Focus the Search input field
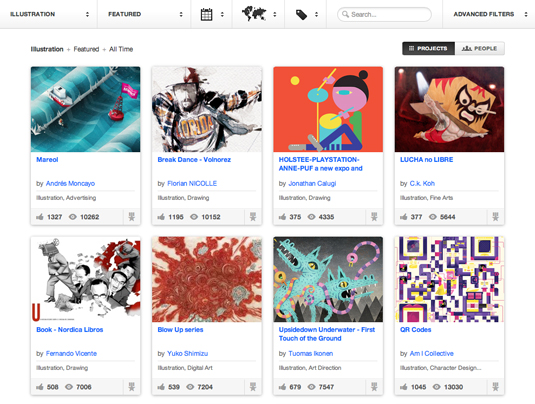535x404 pixels. point(384,14)
